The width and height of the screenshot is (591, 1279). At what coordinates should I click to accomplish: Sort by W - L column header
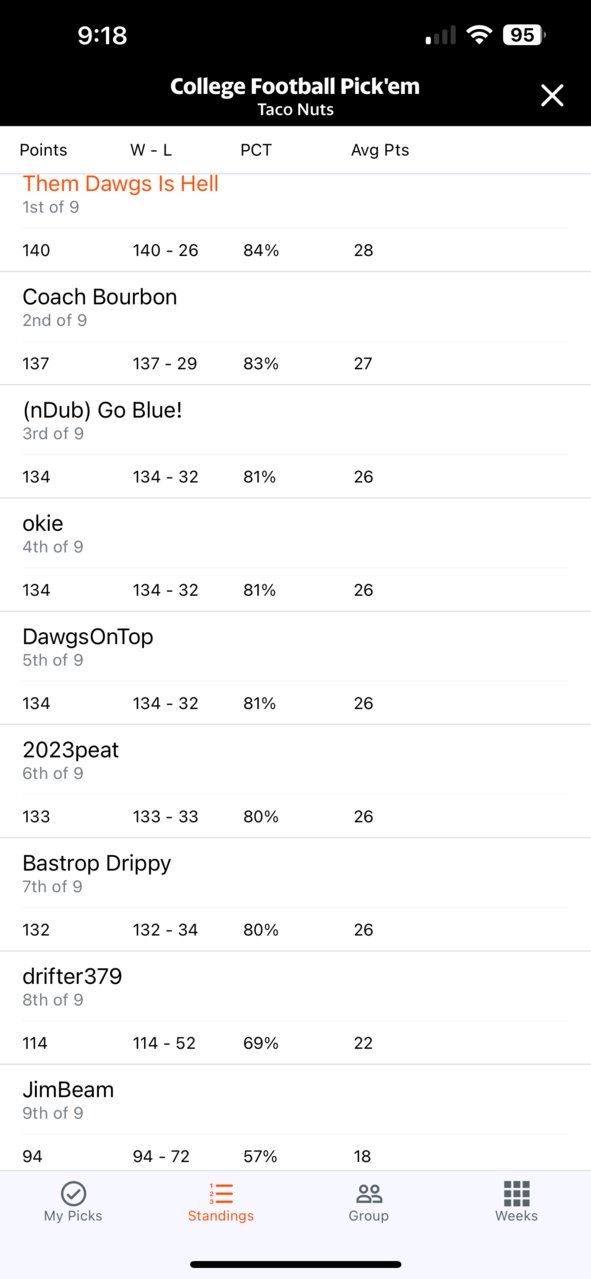151,150
